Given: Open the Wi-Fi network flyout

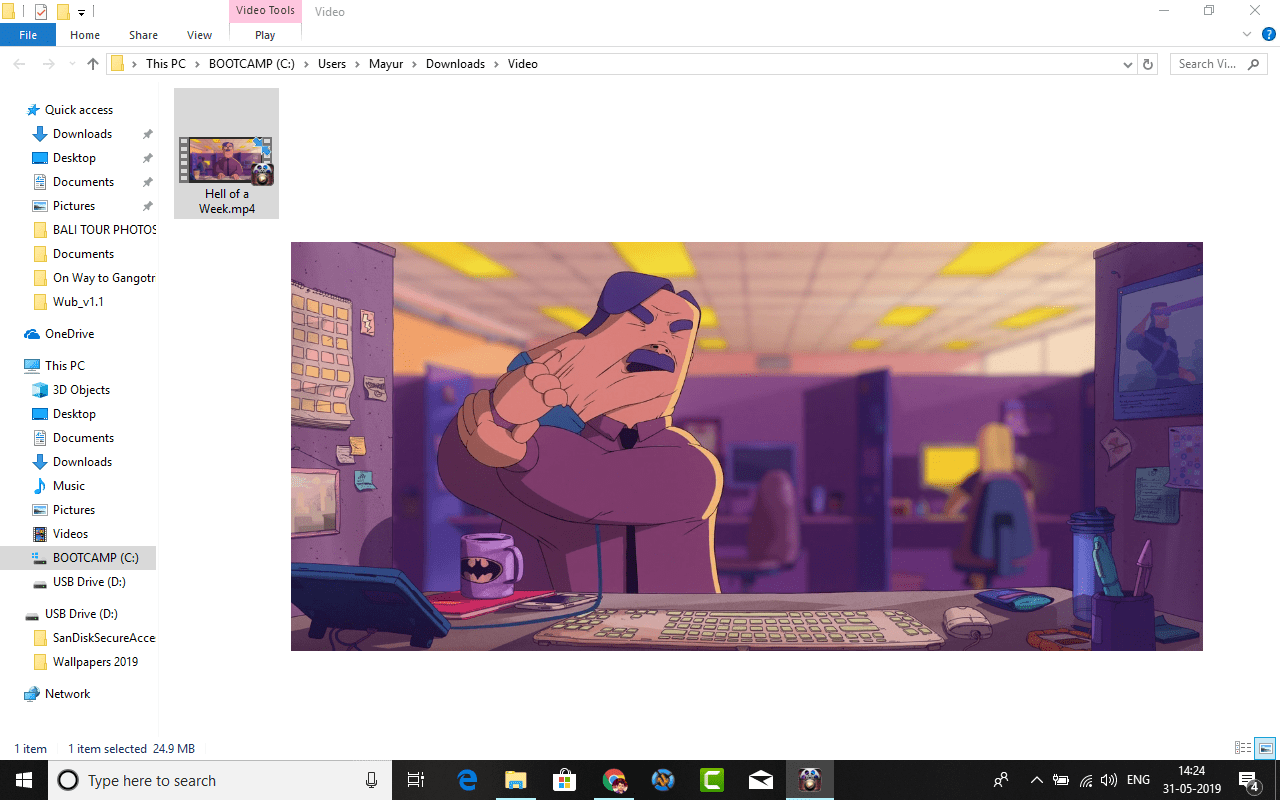Looking at the screenshot, I should point(1086,780).
